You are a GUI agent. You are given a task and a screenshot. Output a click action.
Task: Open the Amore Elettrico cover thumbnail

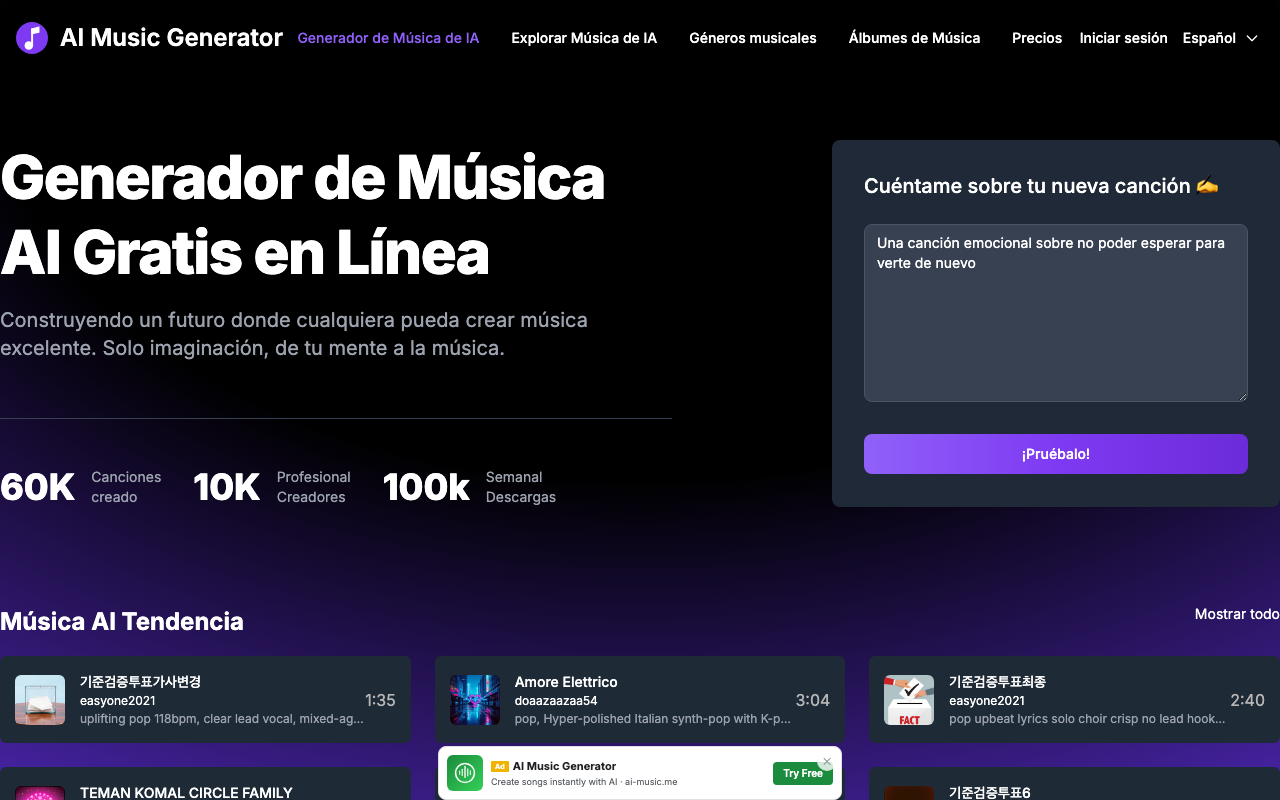click(474, 700)
